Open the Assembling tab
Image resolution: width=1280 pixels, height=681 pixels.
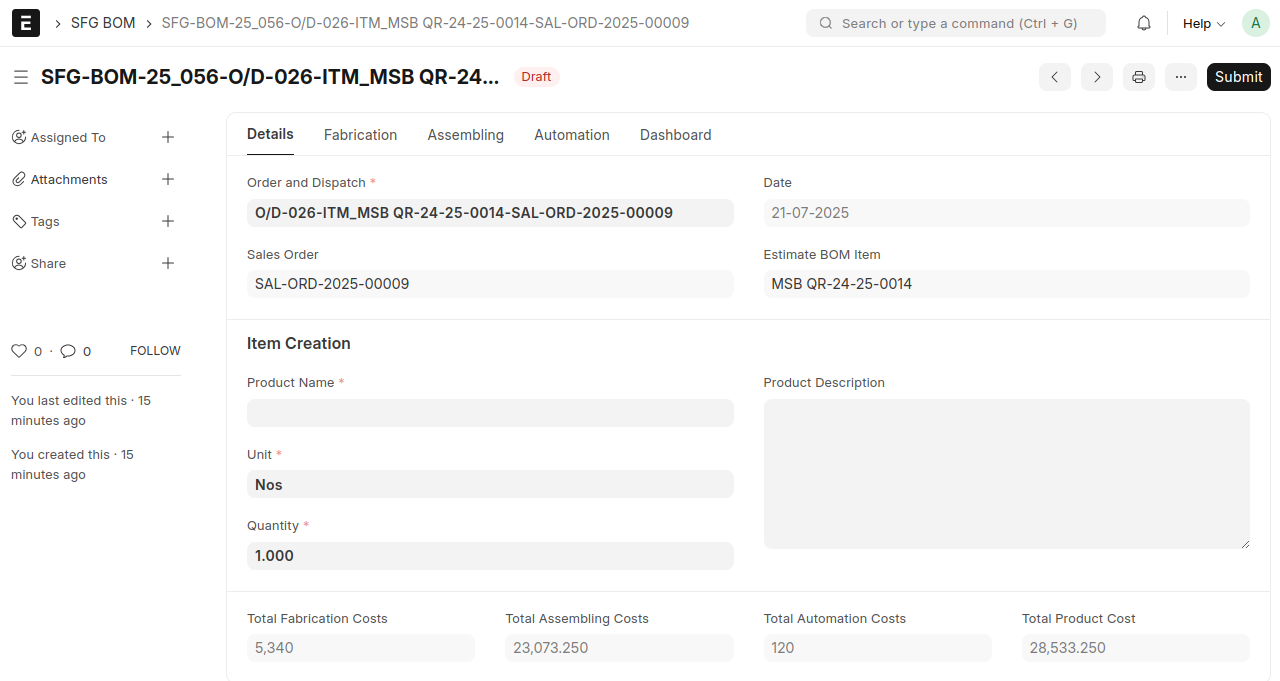tap(465, 135)
